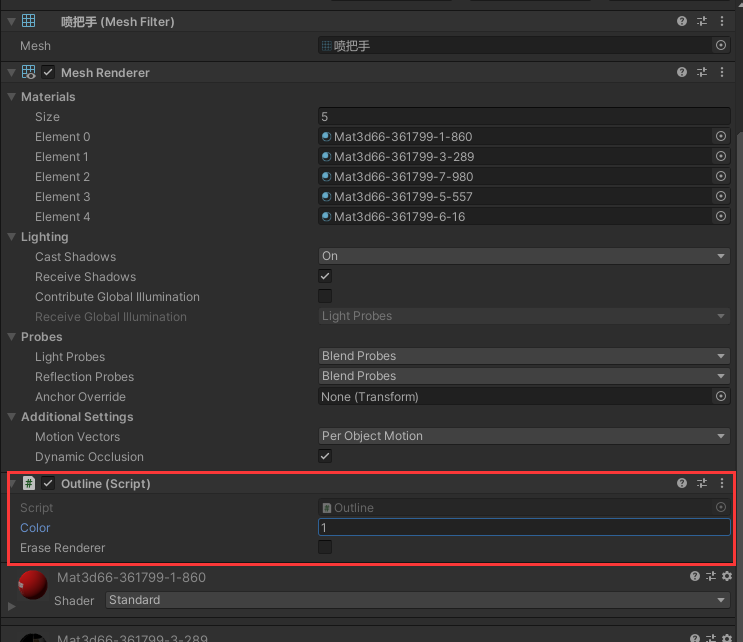Open presets for Mat3d66-361799-1-860 material
This screenshot has height=642, width=743.
(x=711, y=576)
